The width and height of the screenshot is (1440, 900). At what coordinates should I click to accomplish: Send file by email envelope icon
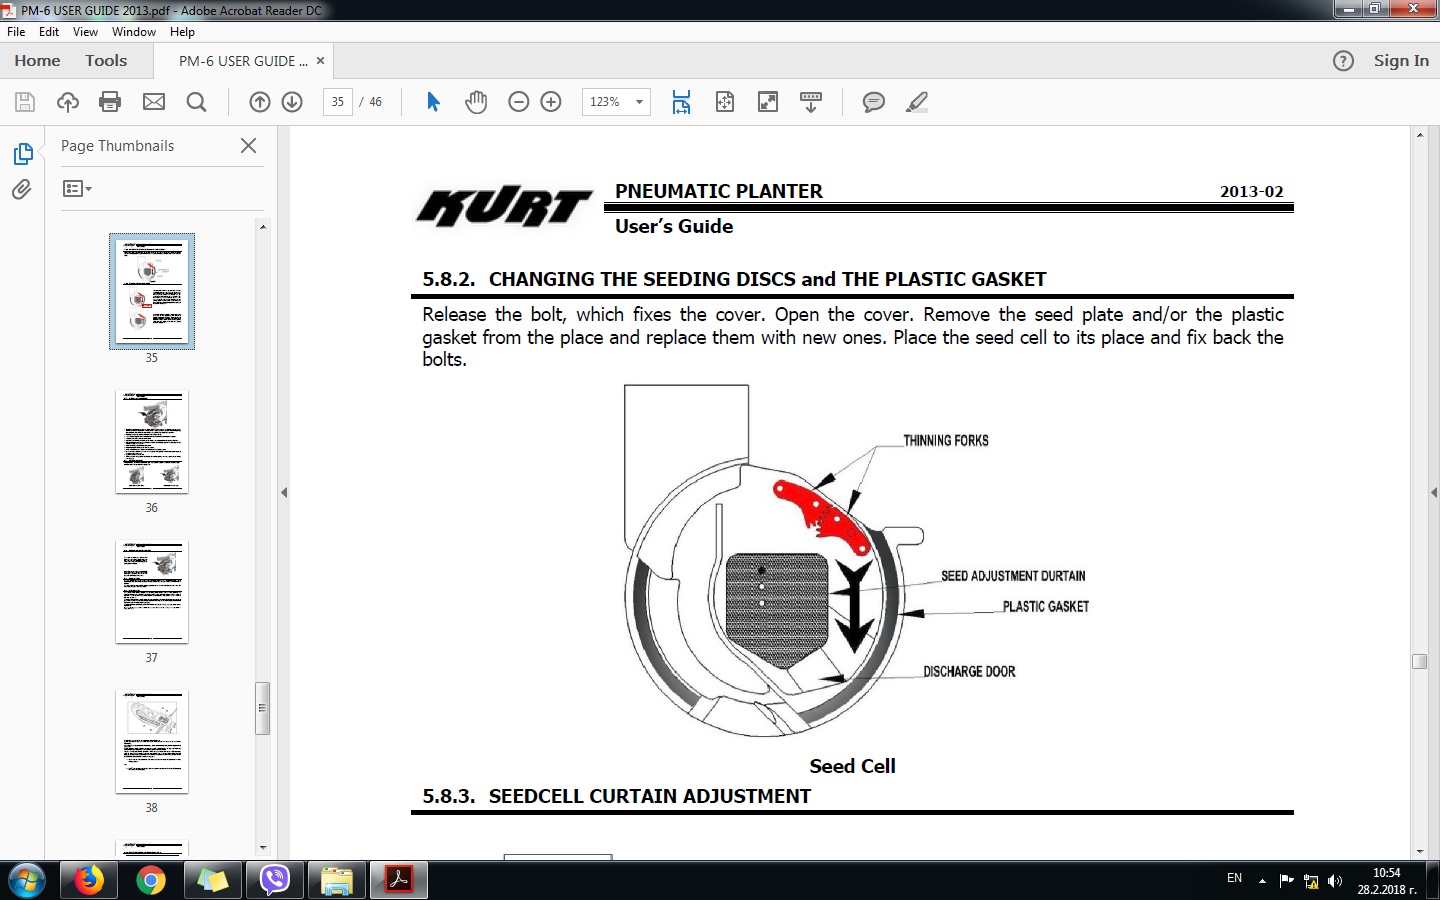tap(154, 102)
